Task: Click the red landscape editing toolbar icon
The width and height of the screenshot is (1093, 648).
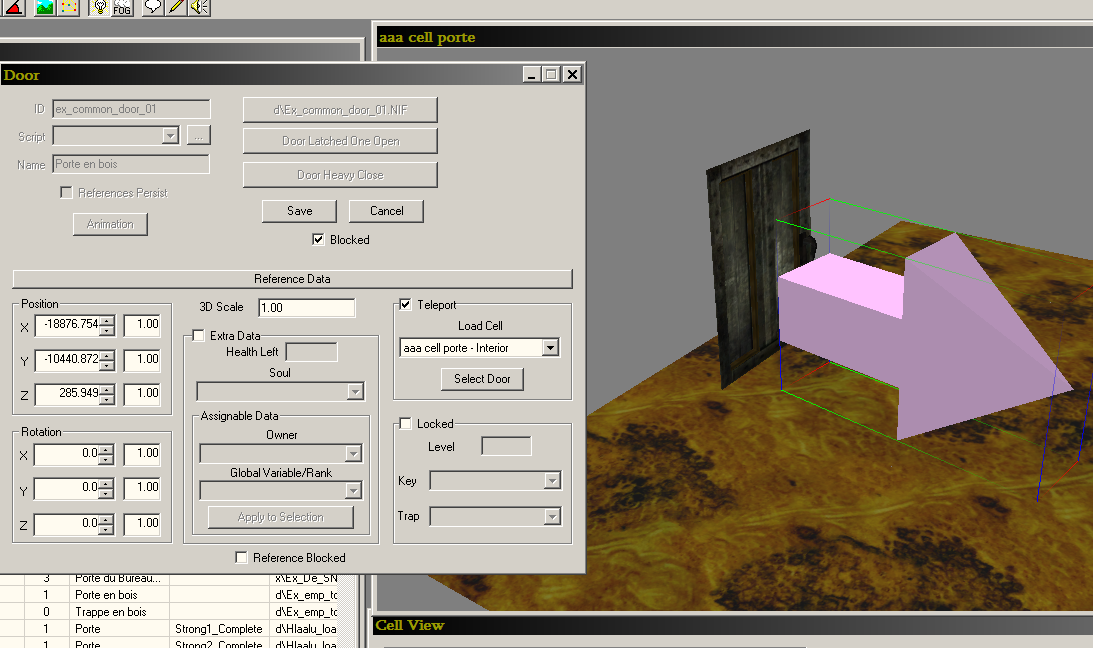Action: 16,7
